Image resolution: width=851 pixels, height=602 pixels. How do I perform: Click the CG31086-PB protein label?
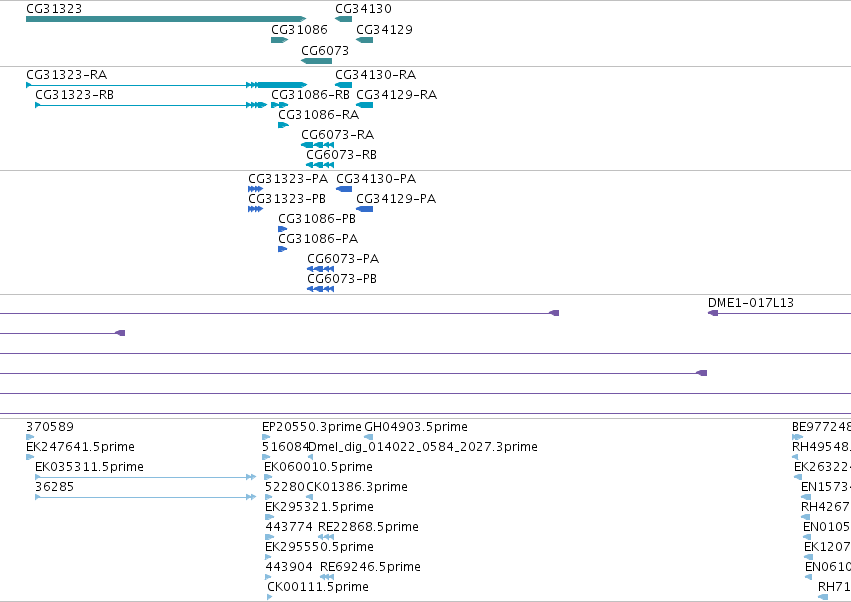point(317,219)
